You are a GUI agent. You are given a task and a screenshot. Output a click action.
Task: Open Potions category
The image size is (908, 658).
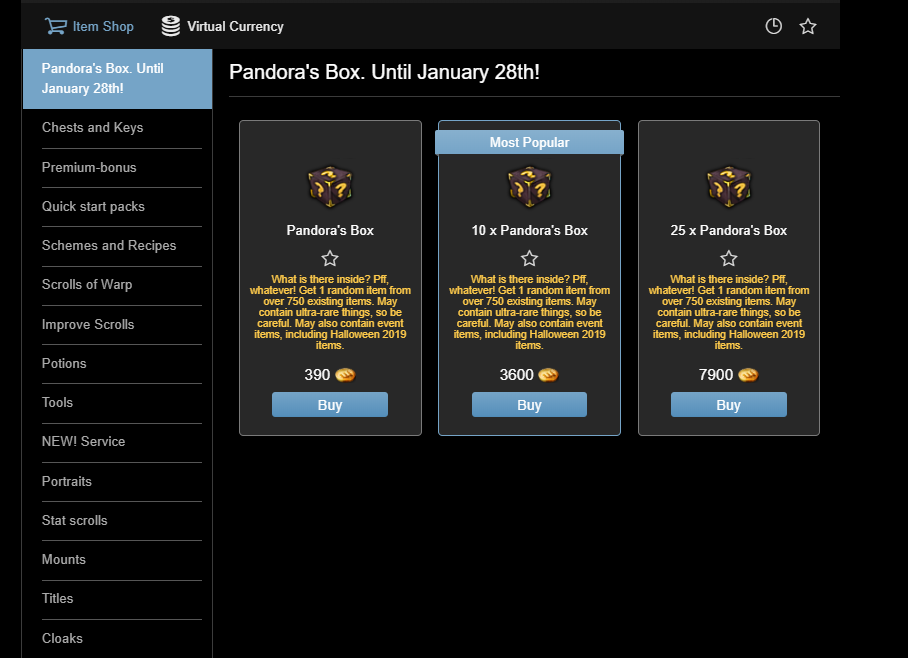122,364
